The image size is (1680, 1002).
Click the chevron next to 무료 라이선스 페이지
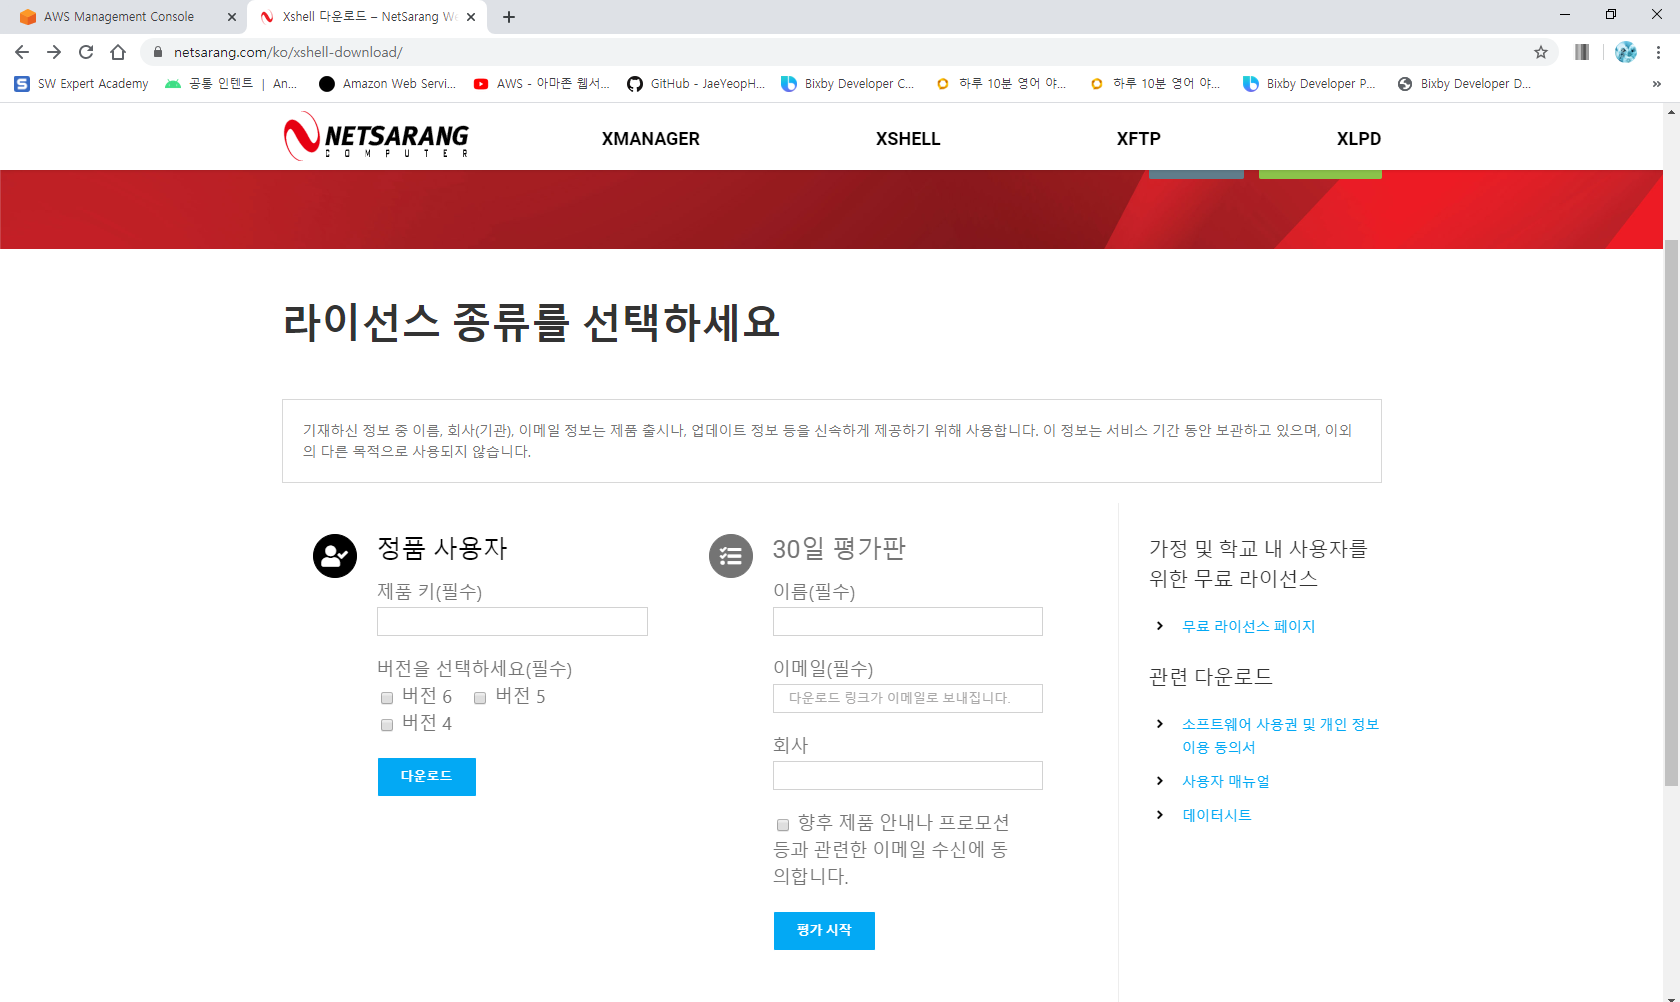(1160, 626)
